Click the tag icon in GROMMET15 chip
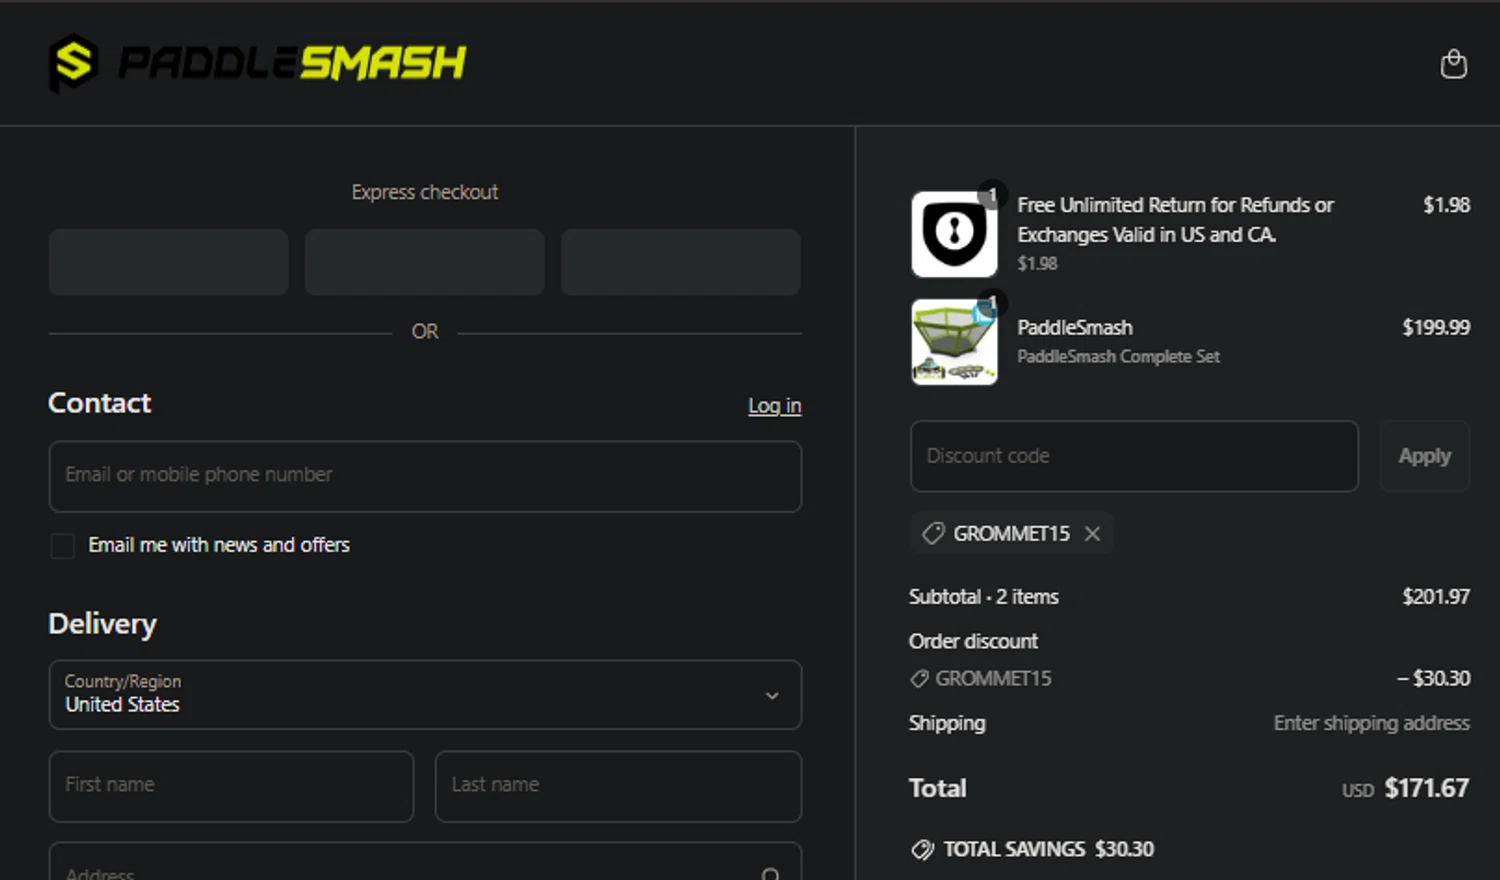 [x=933, y=533]
